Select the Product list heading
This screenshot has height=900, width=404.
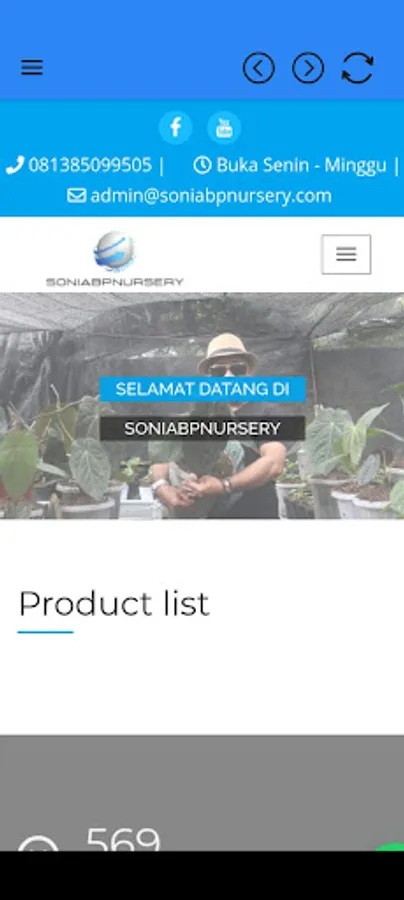[114, 604]
